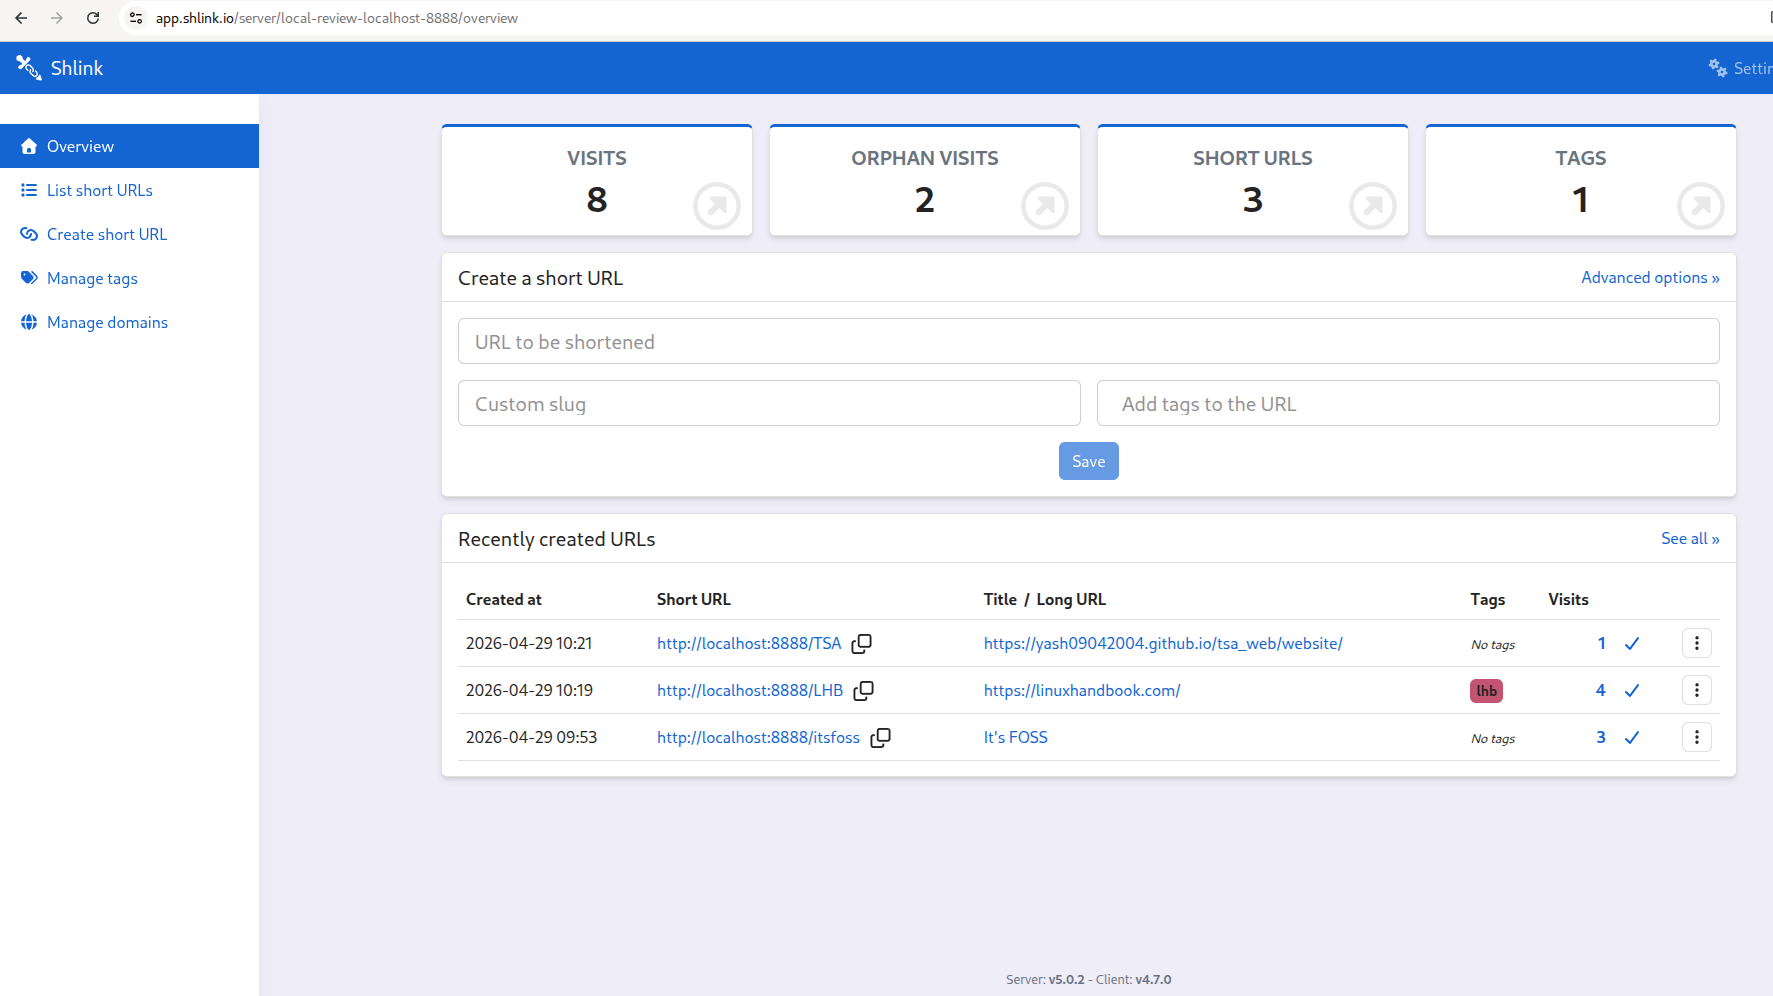Click the Manage tags tag icon
The height and width of the screenshot is (996, 1773).
click(x=29, y=278)
